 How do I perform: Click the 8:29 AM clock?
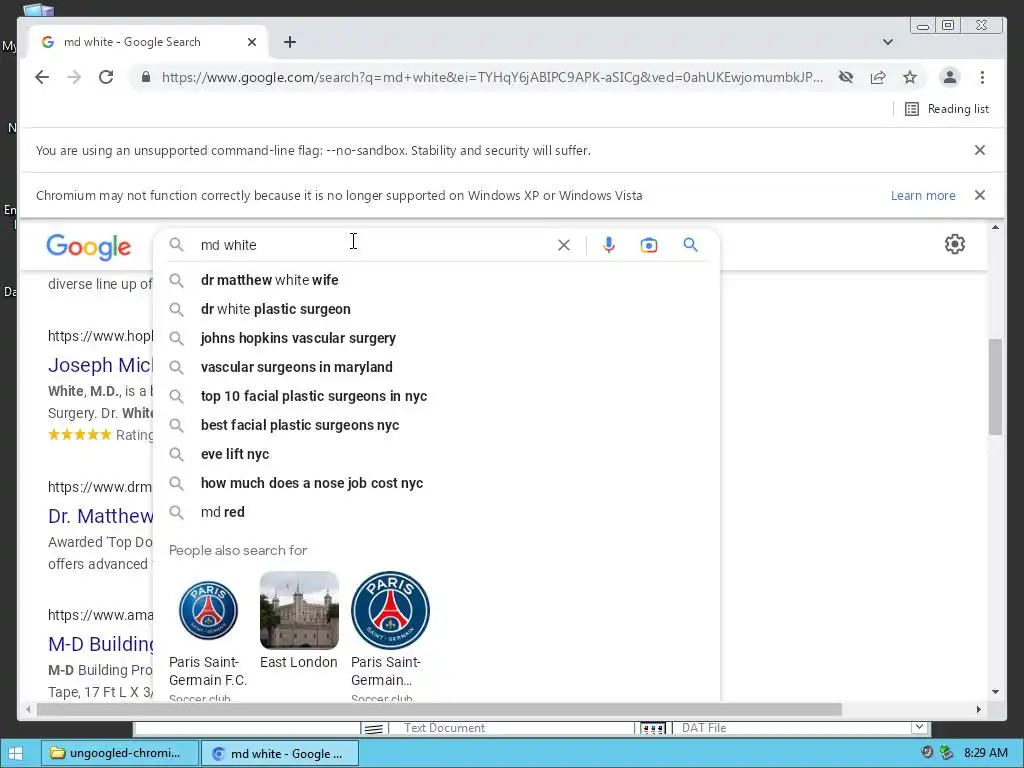(985, 753)
